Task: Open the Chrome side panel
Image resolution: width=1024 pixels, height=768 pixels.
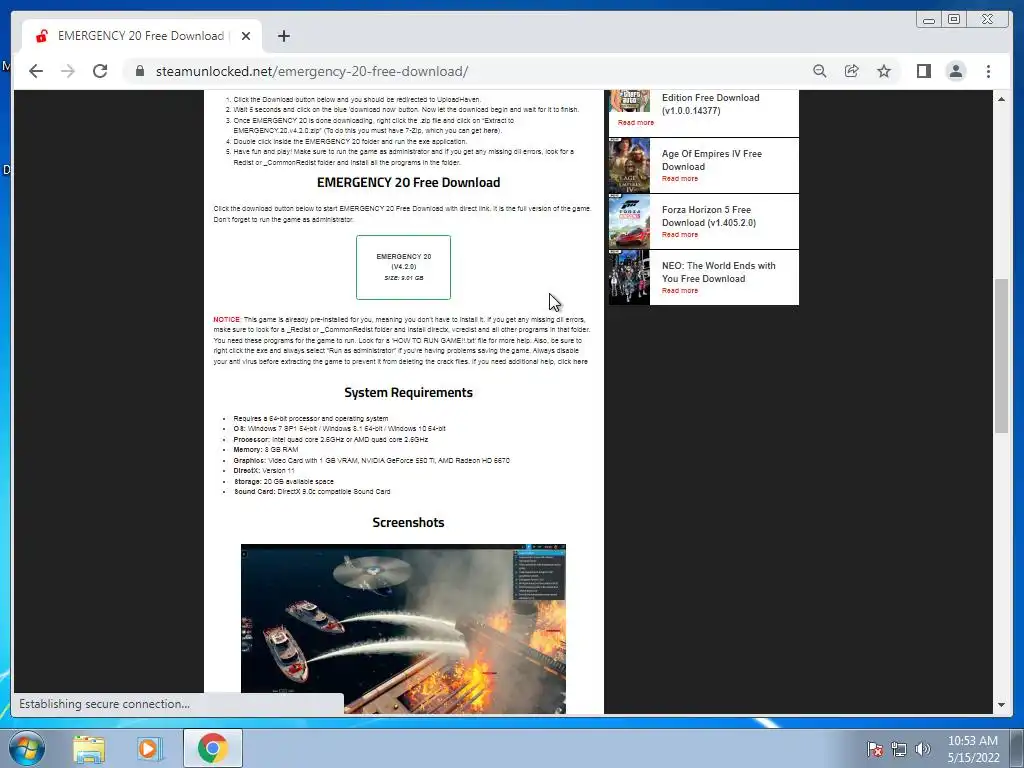Action: [923, 71]
